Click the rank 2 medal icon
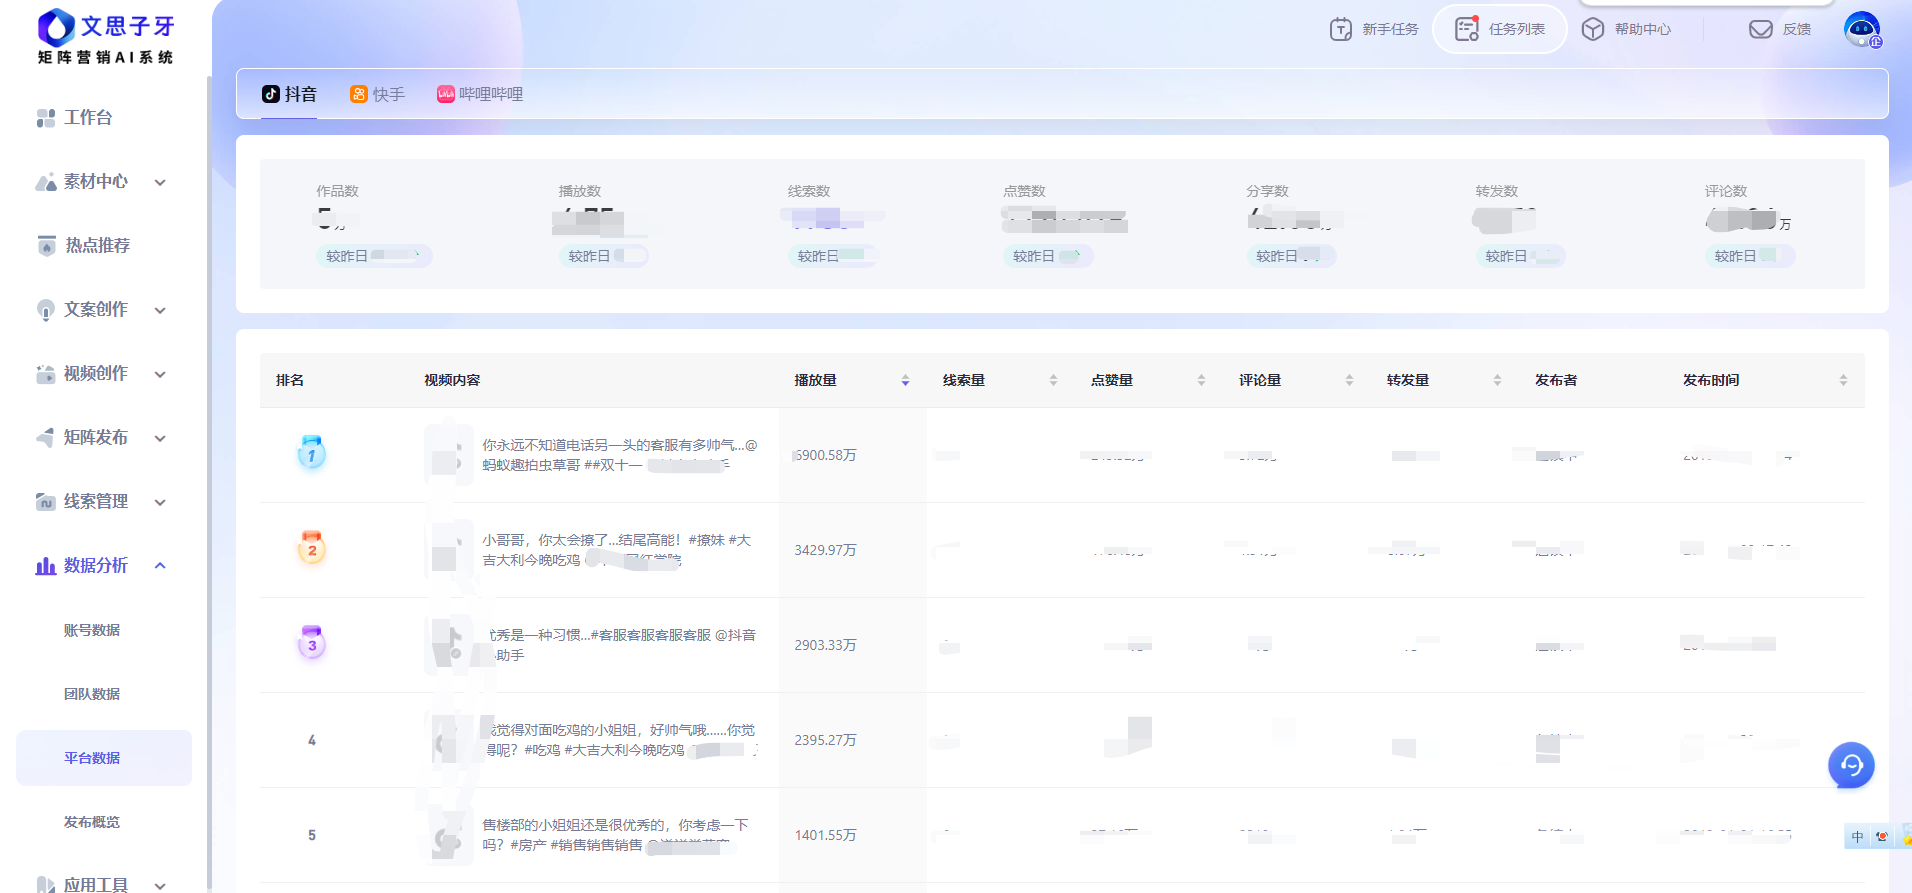This screenshot has height=893, width=1912. pyautogui.click(x=312, y=548)
